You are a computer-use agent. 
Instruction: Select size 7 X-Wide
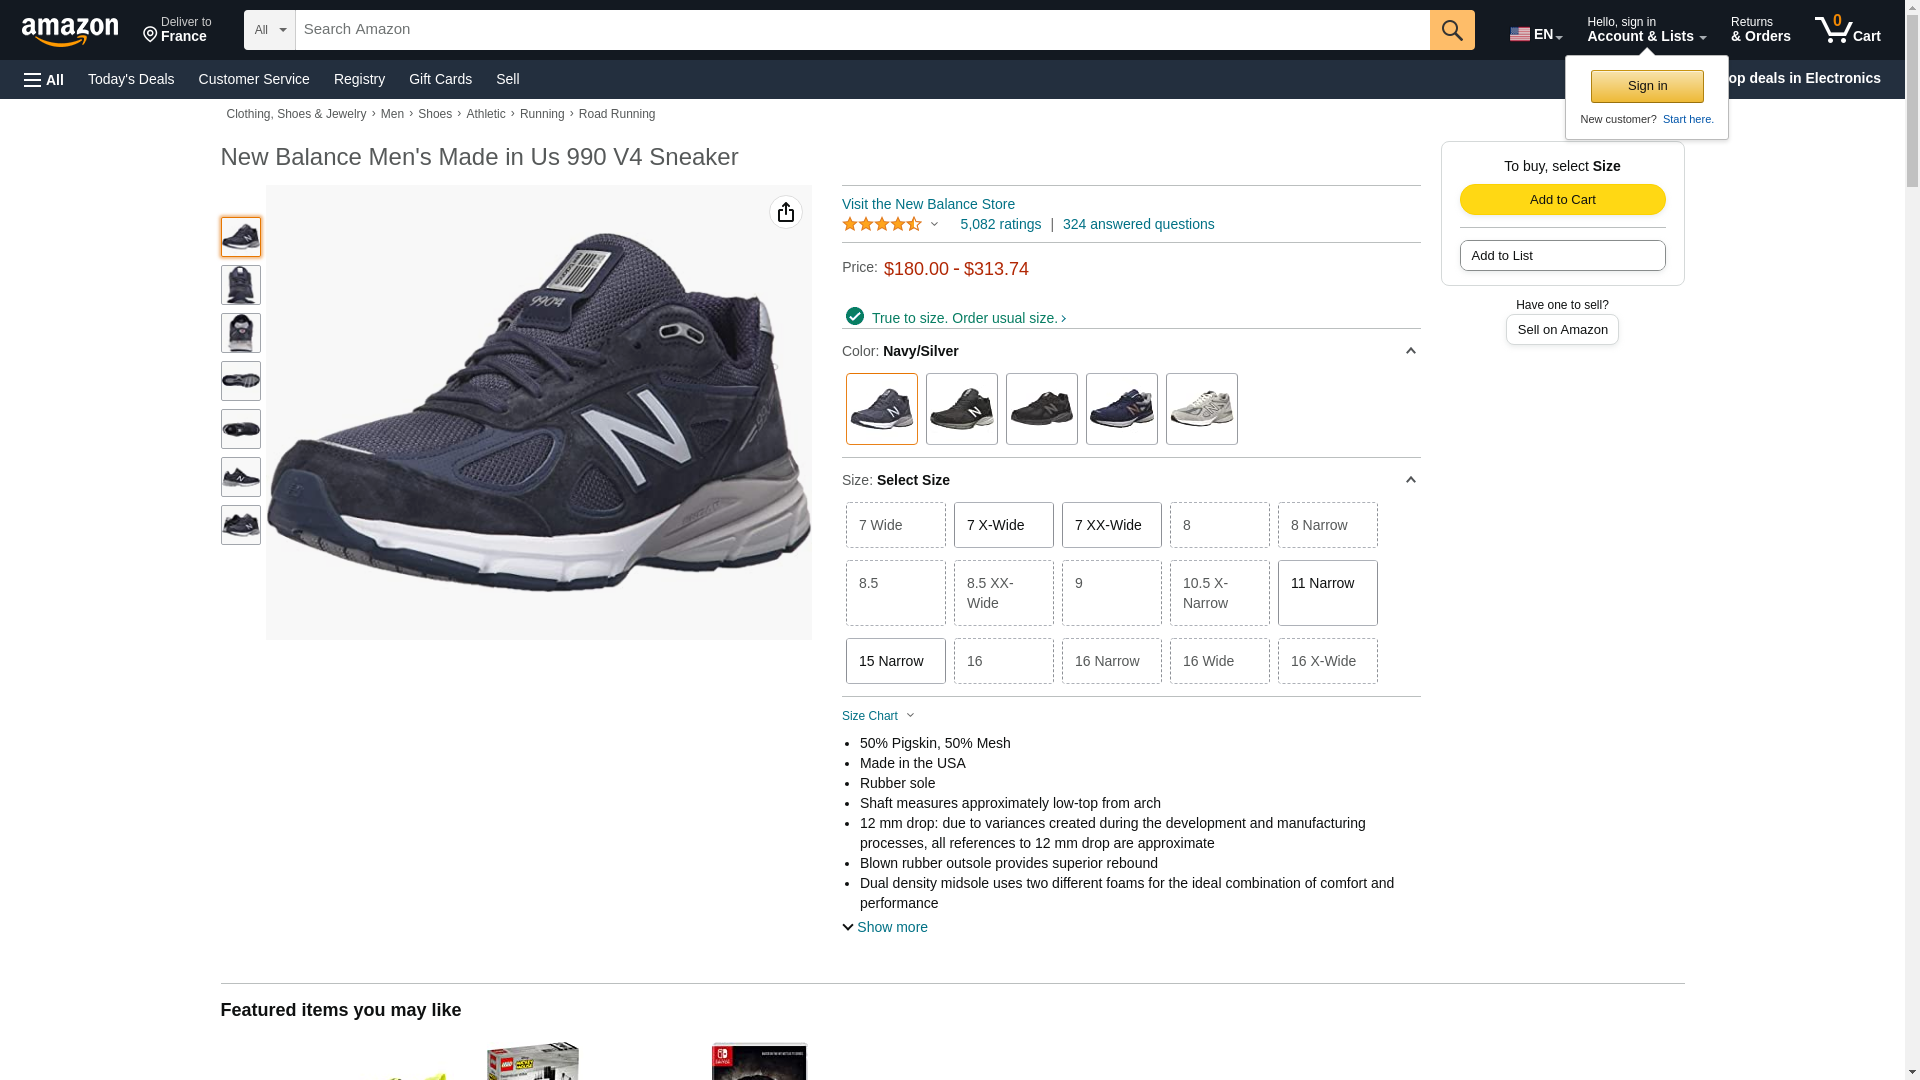point(1003,525)
